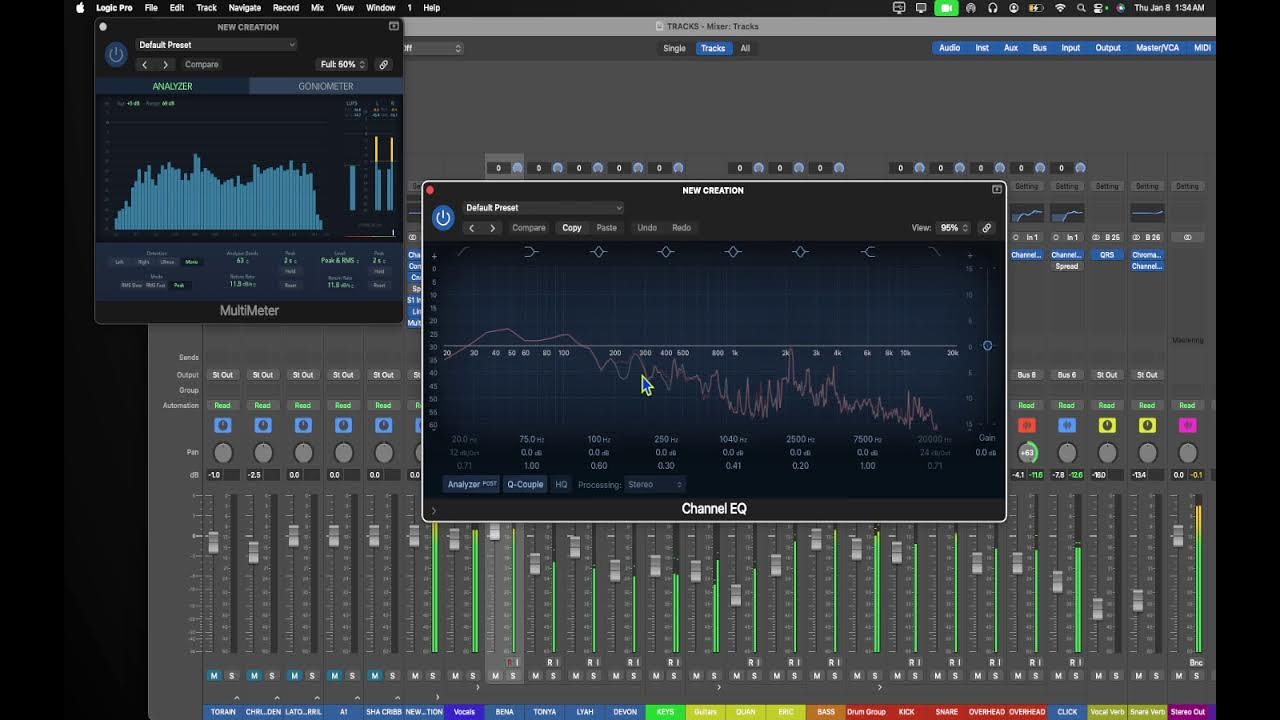
Task: Select the 1040 Hz bell band icon
Action: pyautogui.click(x=733, y=252)
